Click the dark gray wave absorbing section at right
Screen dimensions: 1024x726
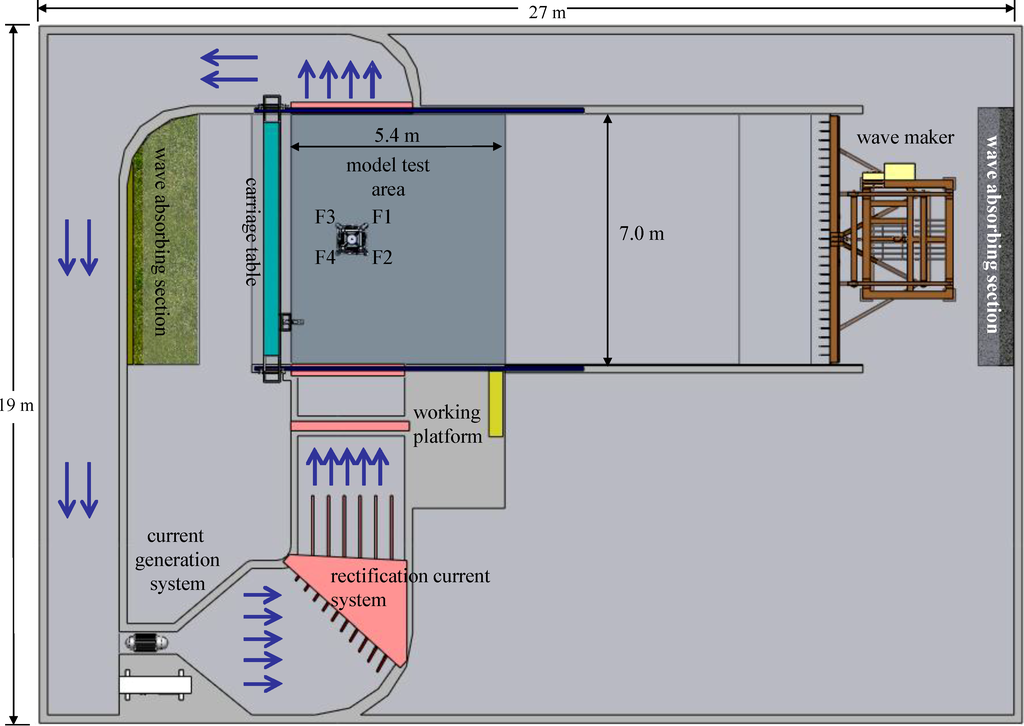pyautogui.click(x=995, y=236)
